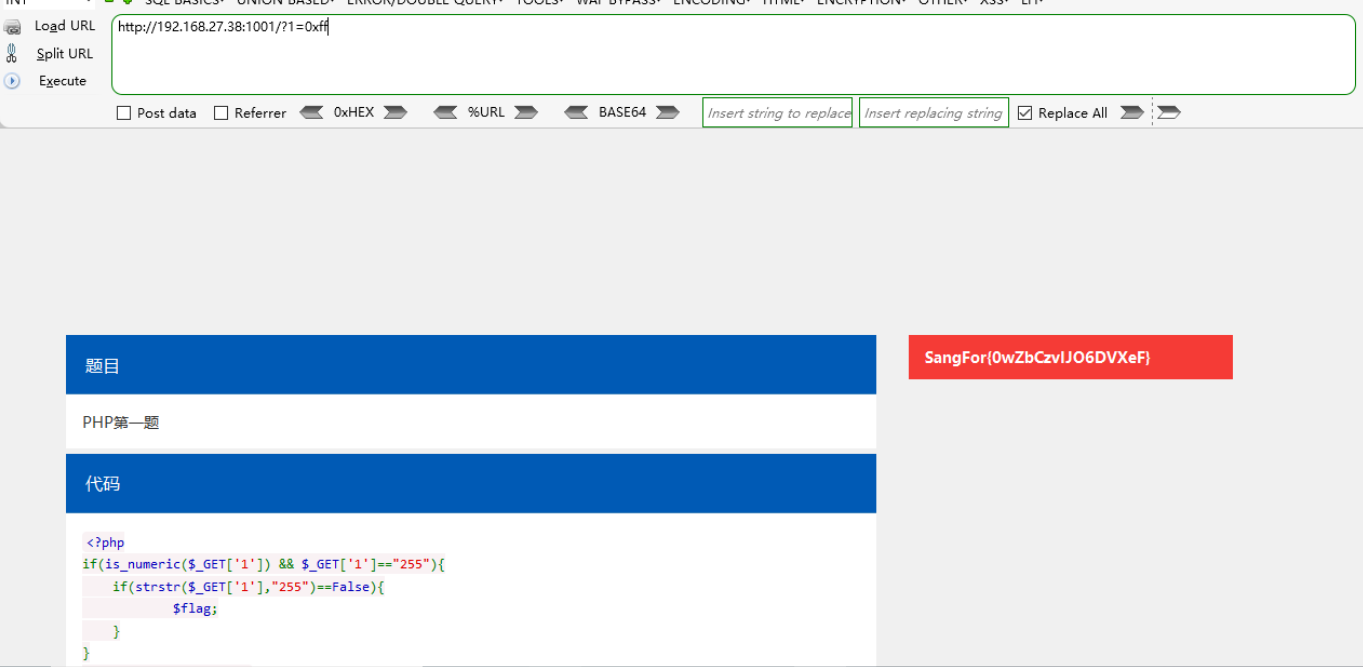Encode selection using the BASE64 right arrow
Image resolution: width=1363 pixels, height=667 pixels.
click(666, 112)
